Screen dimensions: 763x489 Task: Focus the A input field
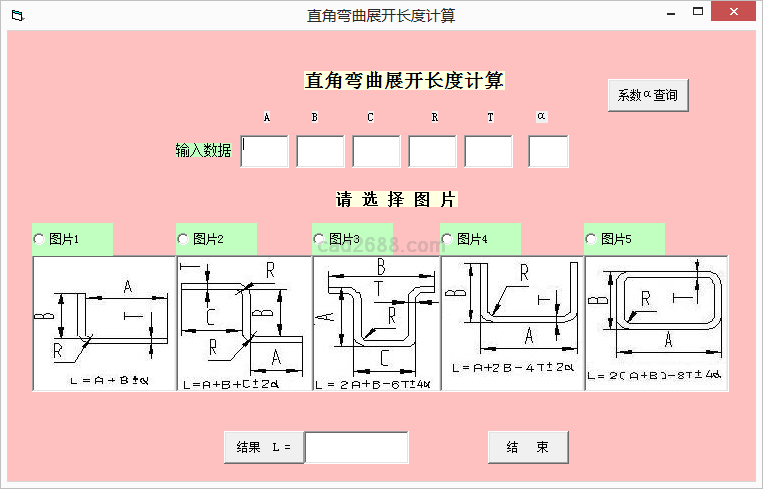265,152
